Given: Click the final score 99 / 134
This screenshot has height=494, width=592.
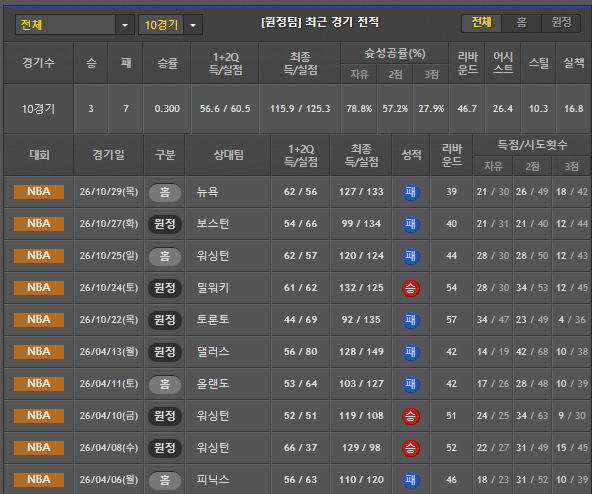Looking at the screenshot, I should point(361,224).
